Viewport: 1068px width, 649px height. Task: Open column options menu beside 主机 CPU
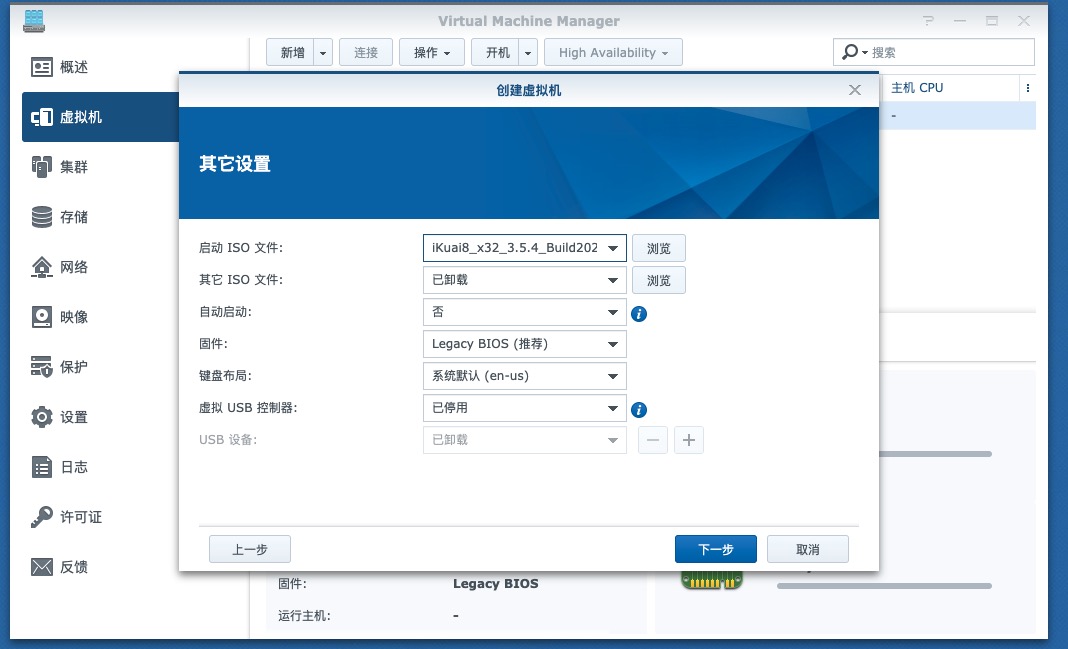[1027, 88]
